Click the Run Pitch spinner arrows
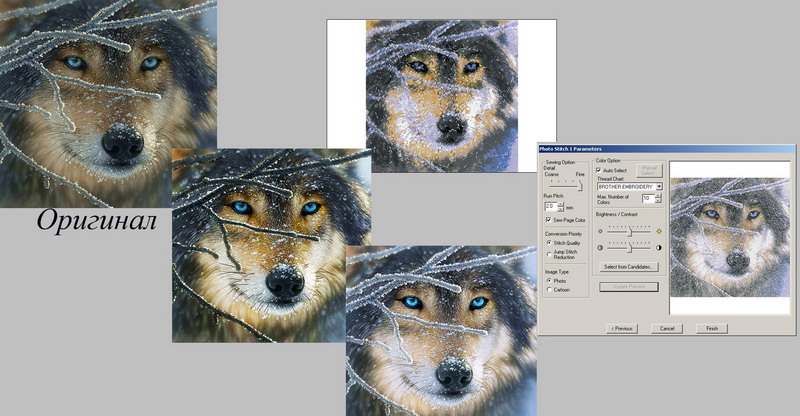 click(562, 206)
